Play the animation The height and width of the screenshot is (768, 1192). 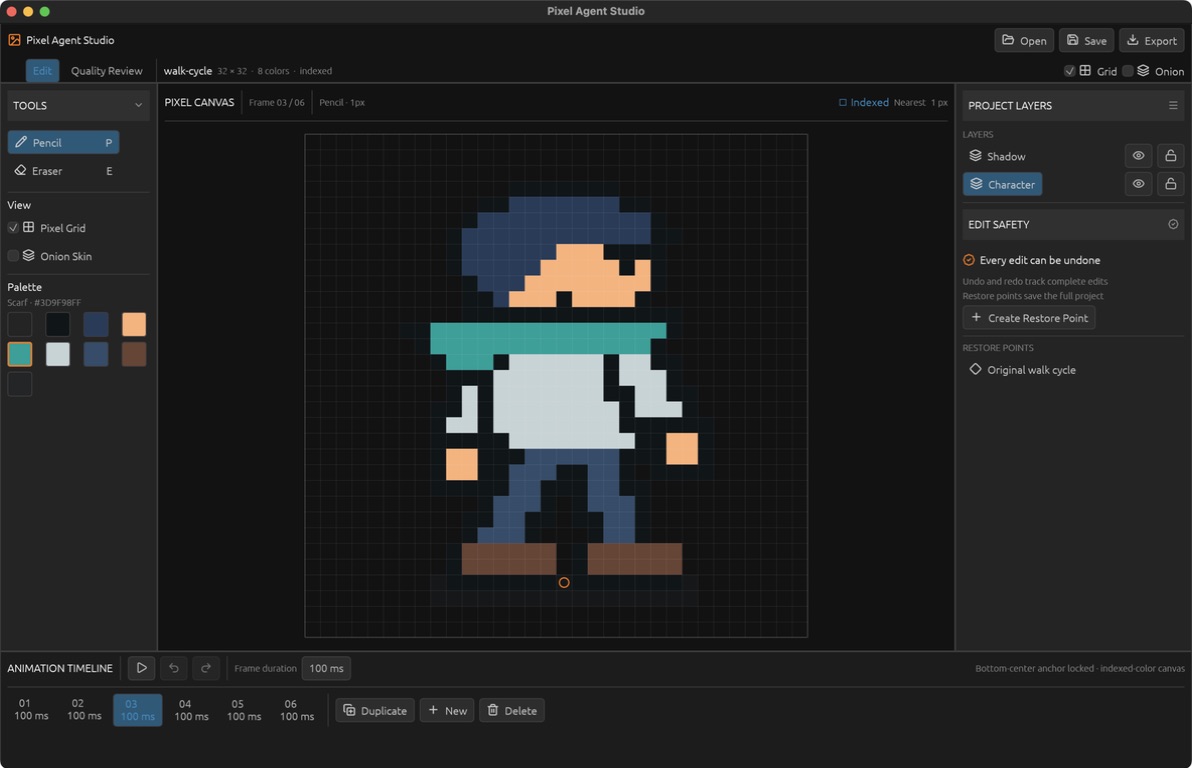141,668
